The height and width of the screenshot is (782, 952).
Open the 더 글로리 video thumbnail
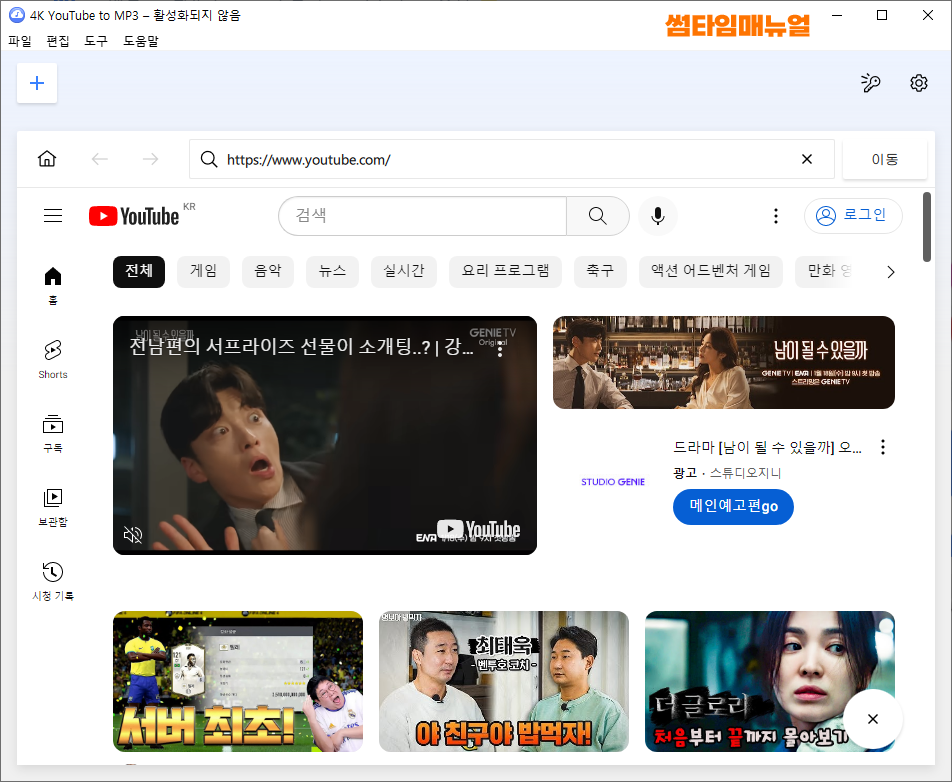(770, 681)
